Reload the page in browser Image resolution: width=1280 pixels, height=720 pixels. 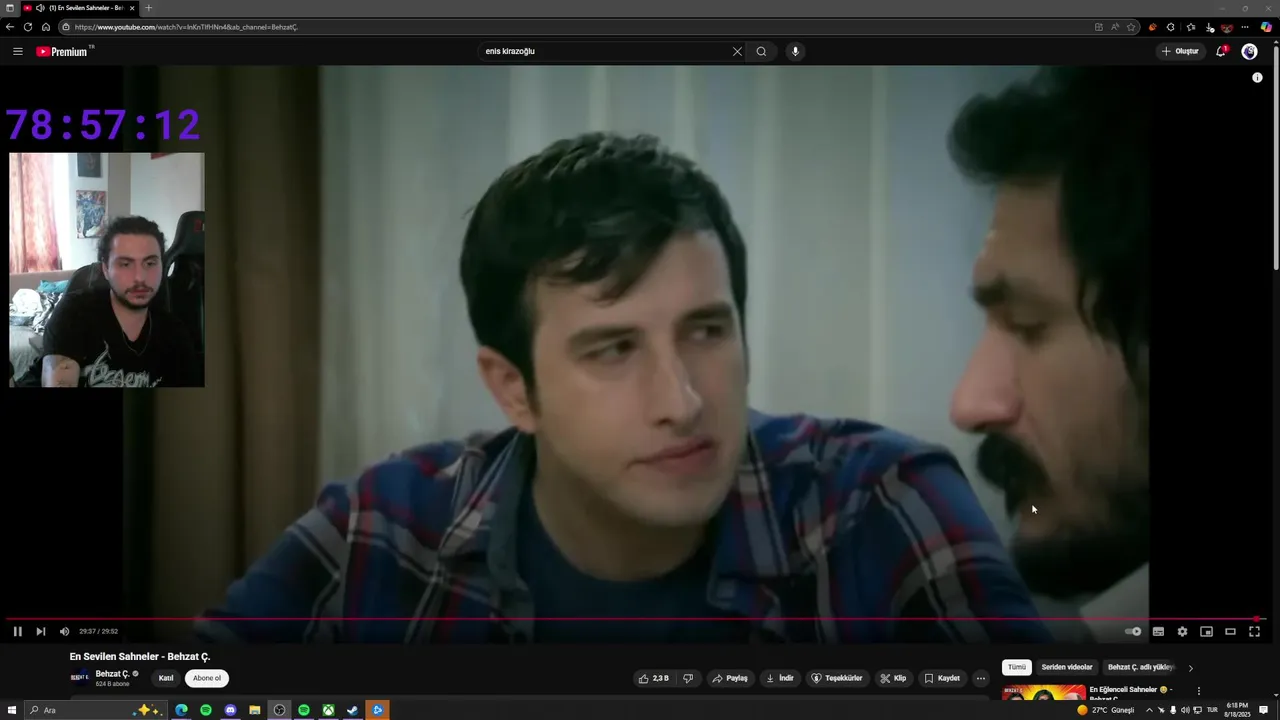(x=28, y=27)
